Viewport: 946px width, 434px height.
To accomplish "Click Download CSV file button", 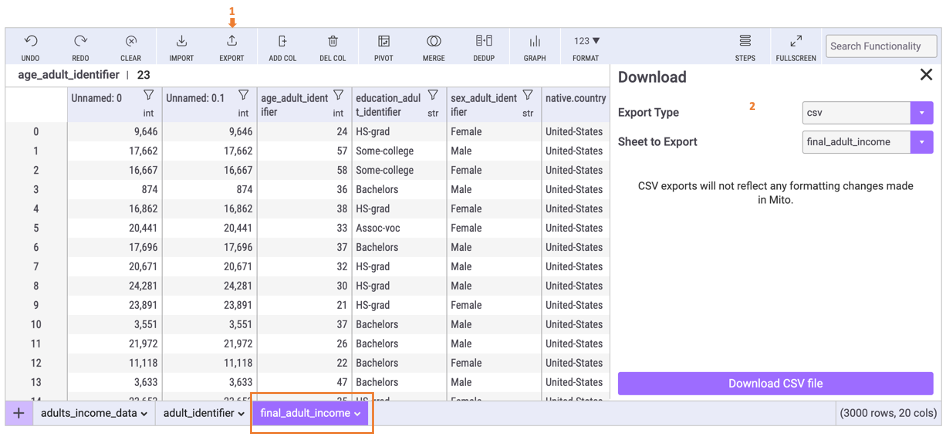I will 775,383.
